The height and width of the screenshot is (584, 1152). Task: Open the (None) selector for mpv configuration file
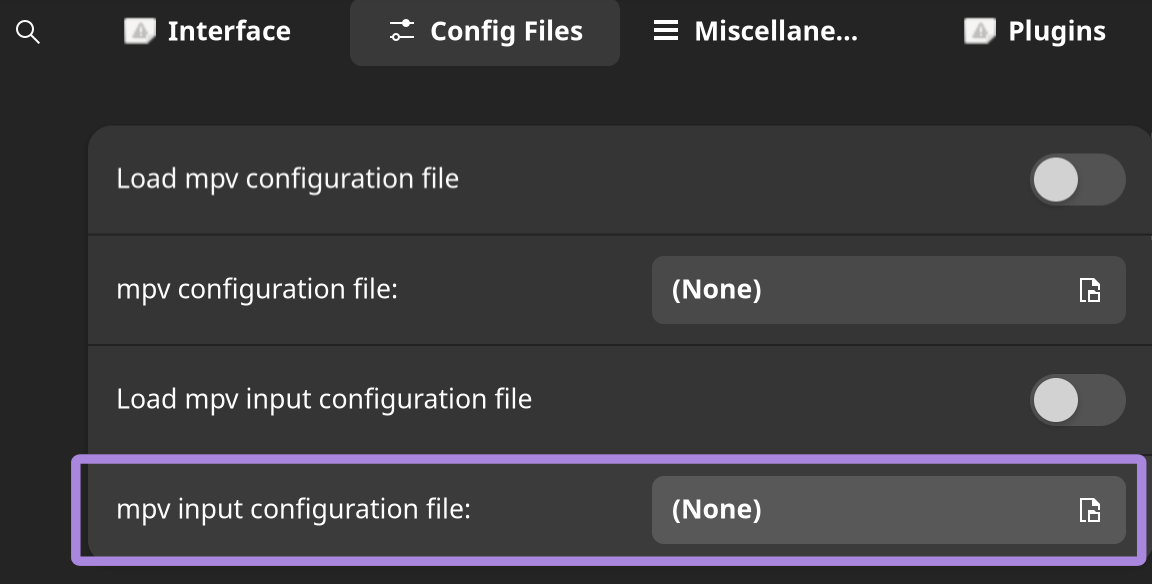tap(888, 290)
